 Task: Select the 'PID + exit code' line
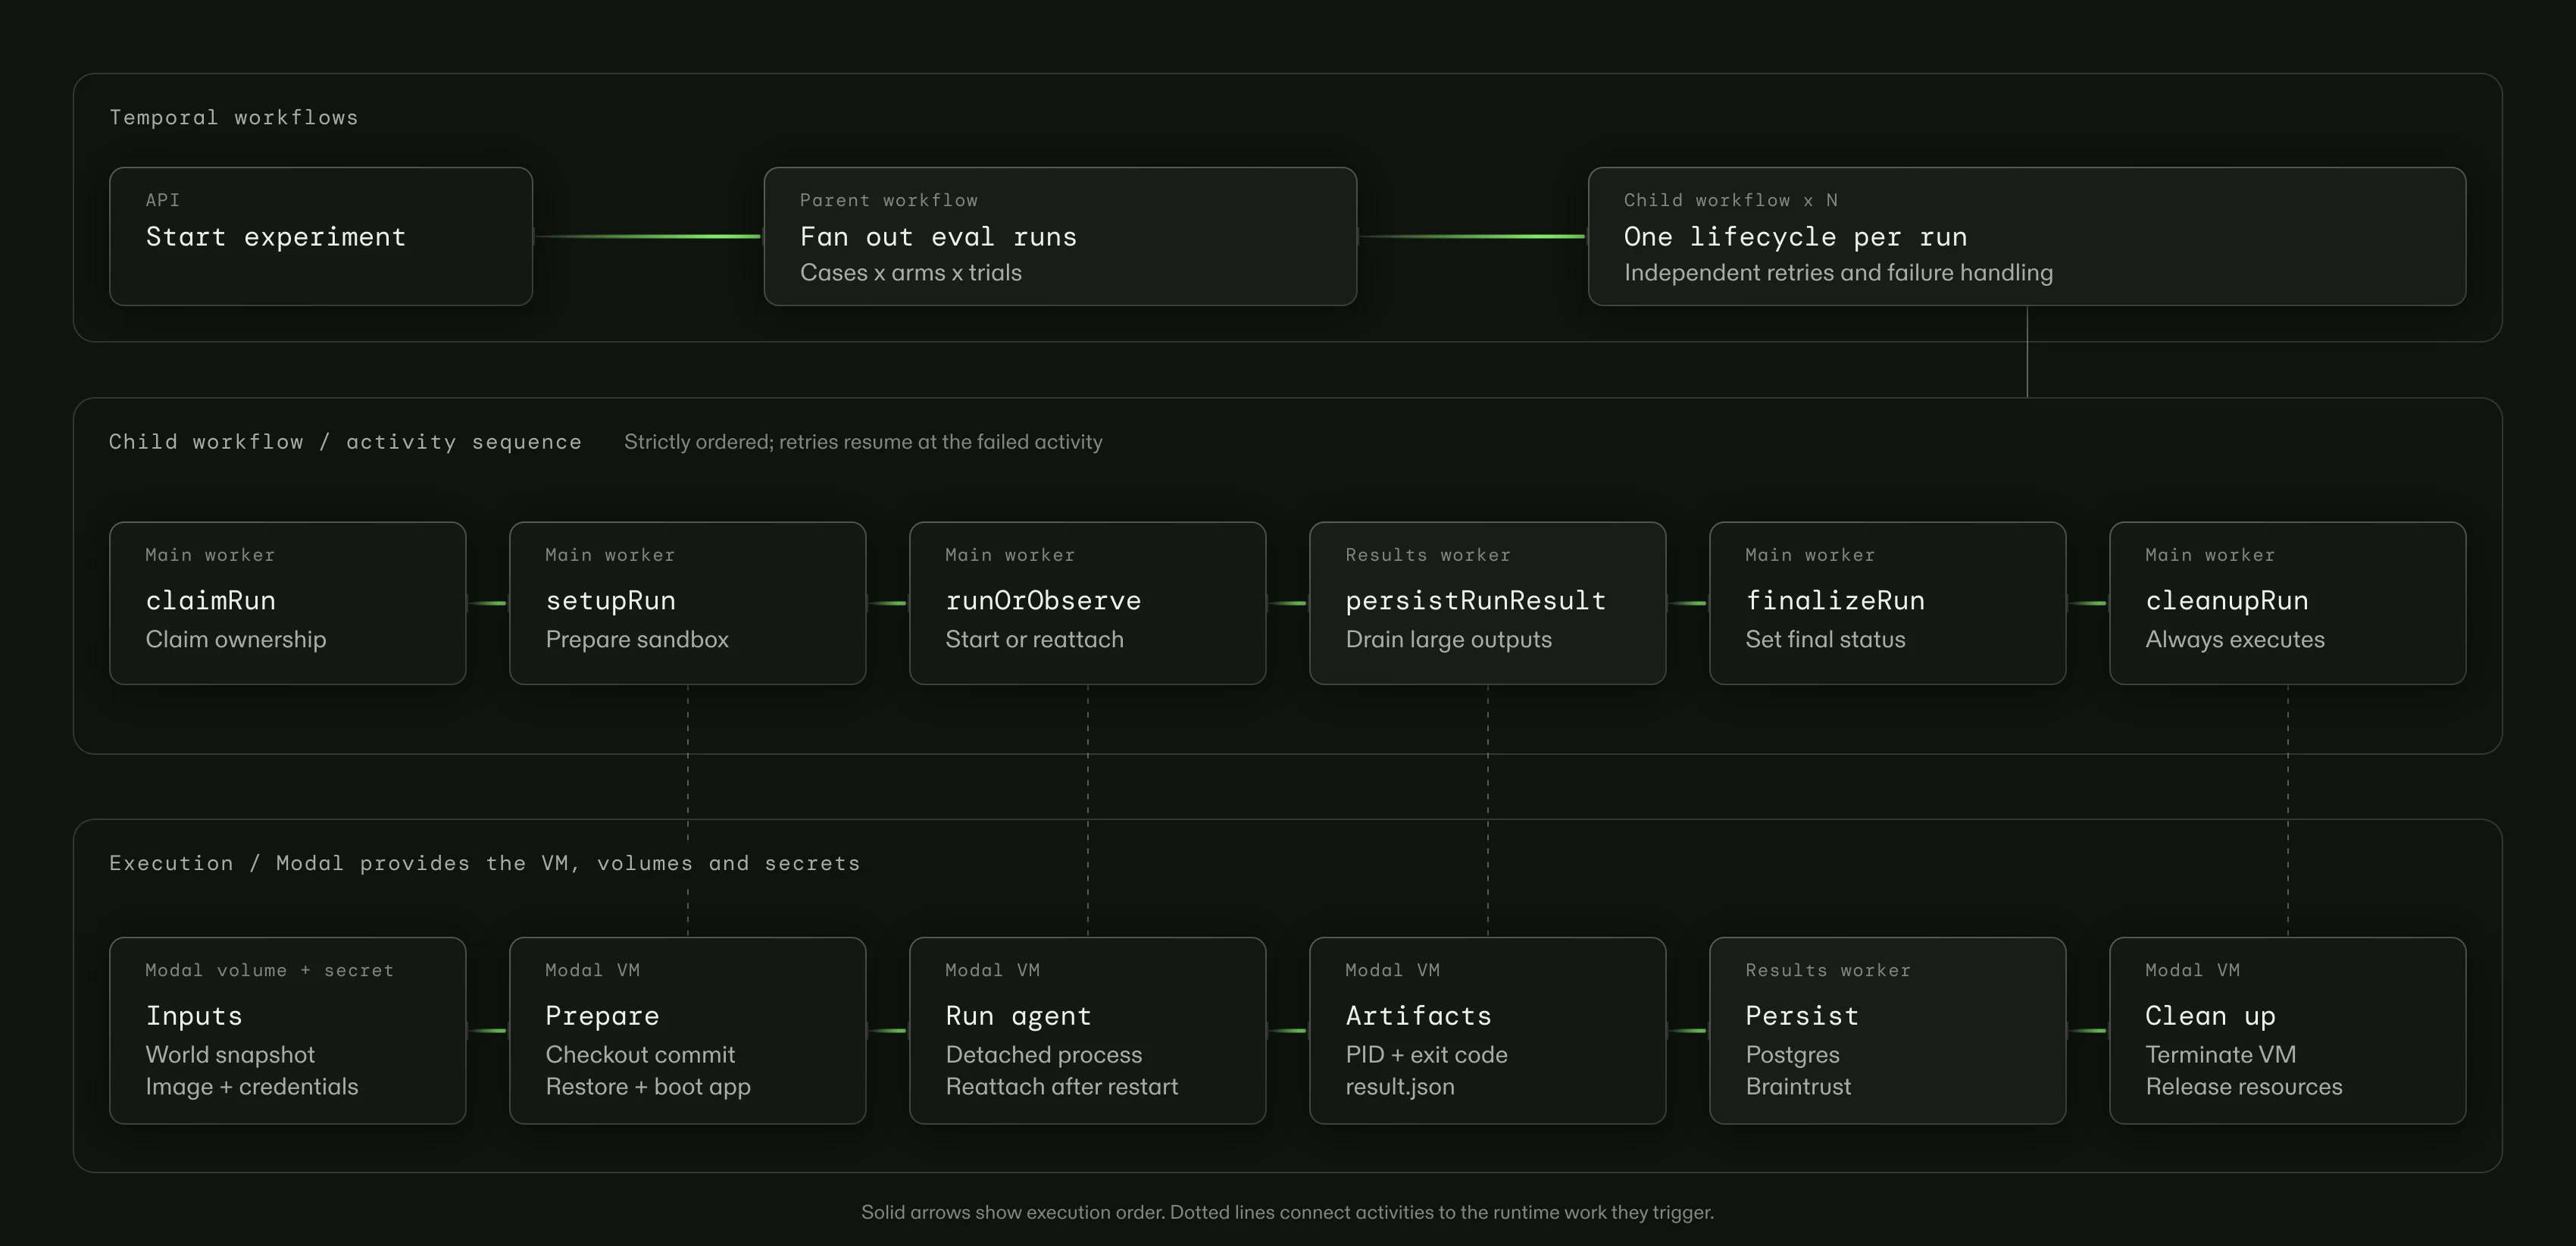(x=1427, y=1054)
